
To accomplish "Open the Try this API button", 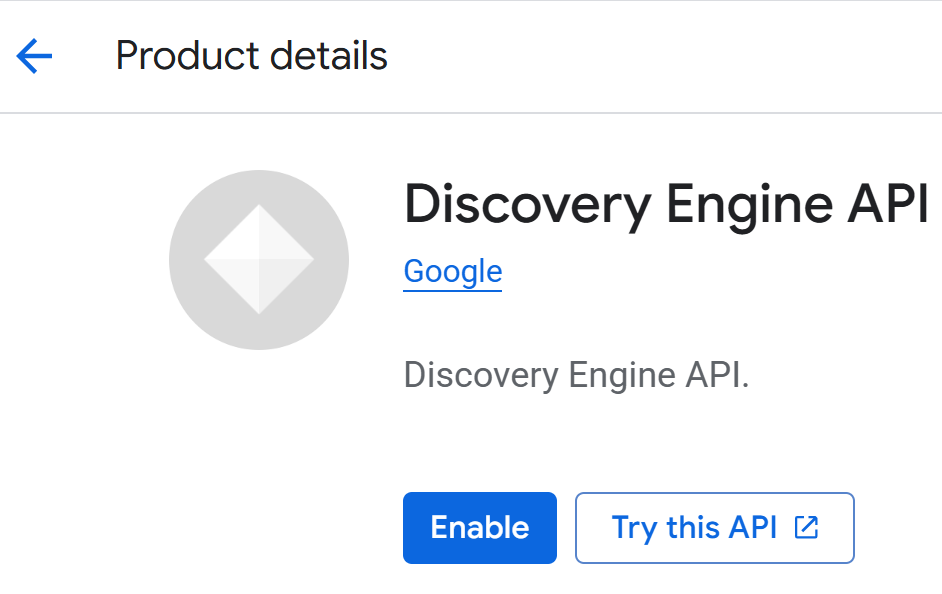I will pyautogui.click(x=714, y=528).
